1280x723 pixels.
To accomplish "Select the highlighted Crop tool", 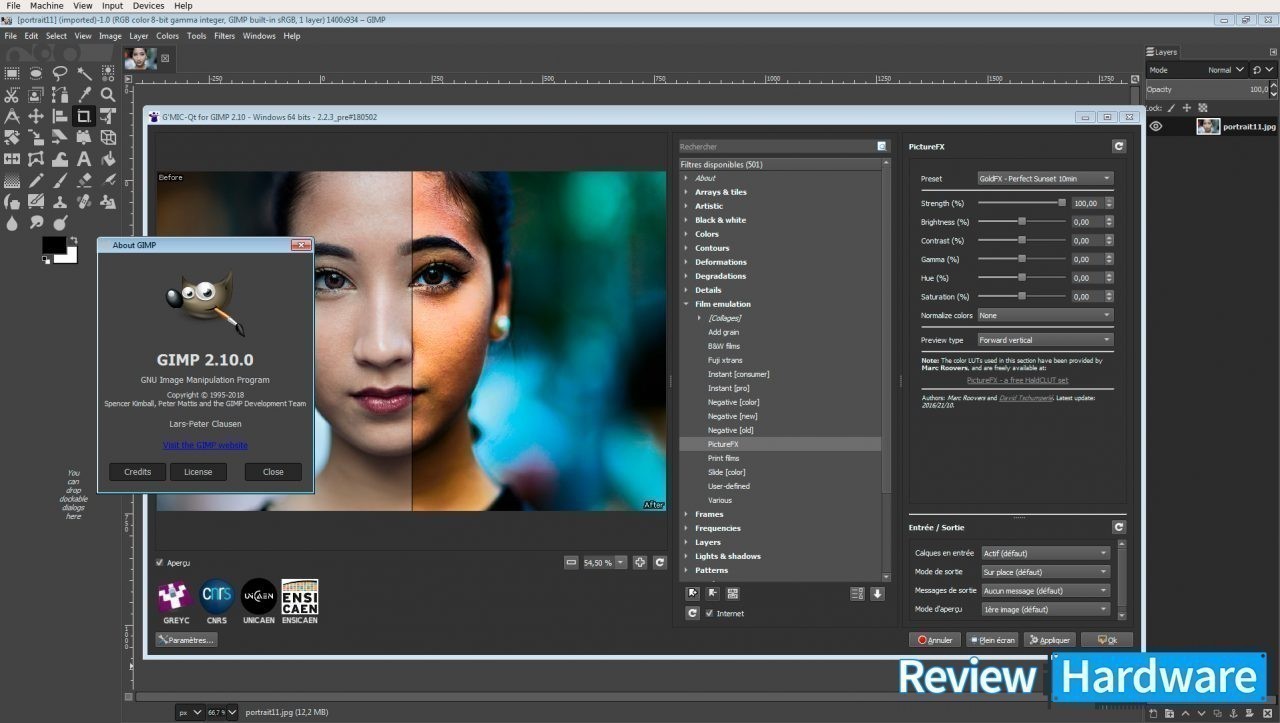I will pyautogui.click(x=84, y=116).
